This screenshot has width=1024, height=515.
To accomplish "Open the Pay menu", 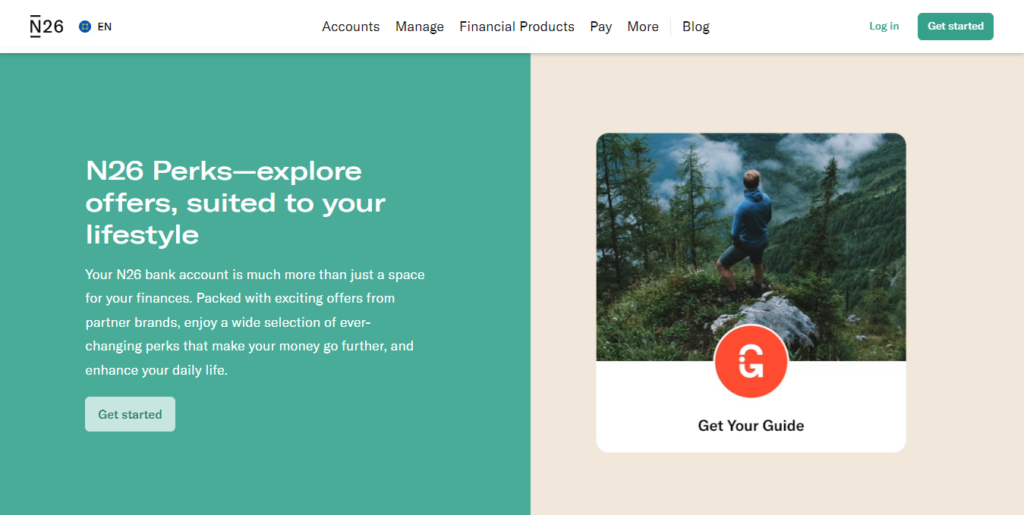I will click(601, 27).
